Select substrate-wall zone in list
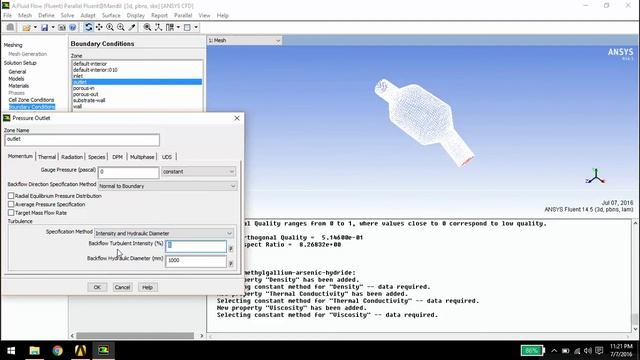 [x=137, y=100]
